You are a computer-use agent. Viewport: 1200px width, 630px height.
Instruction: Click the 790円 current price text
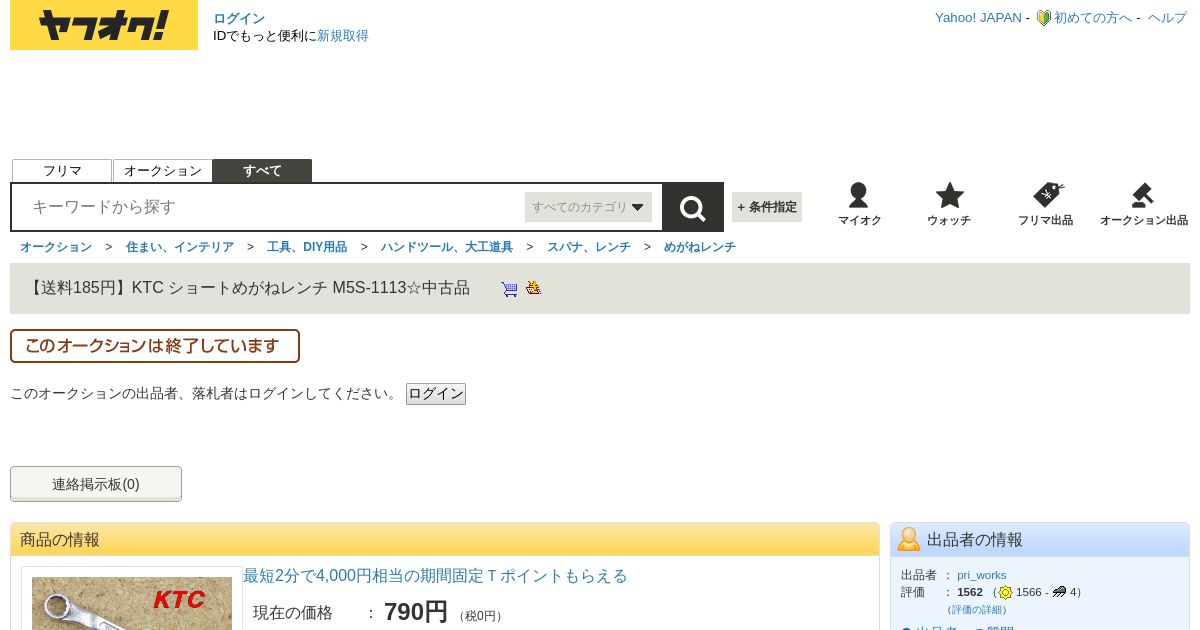[416, 612]
